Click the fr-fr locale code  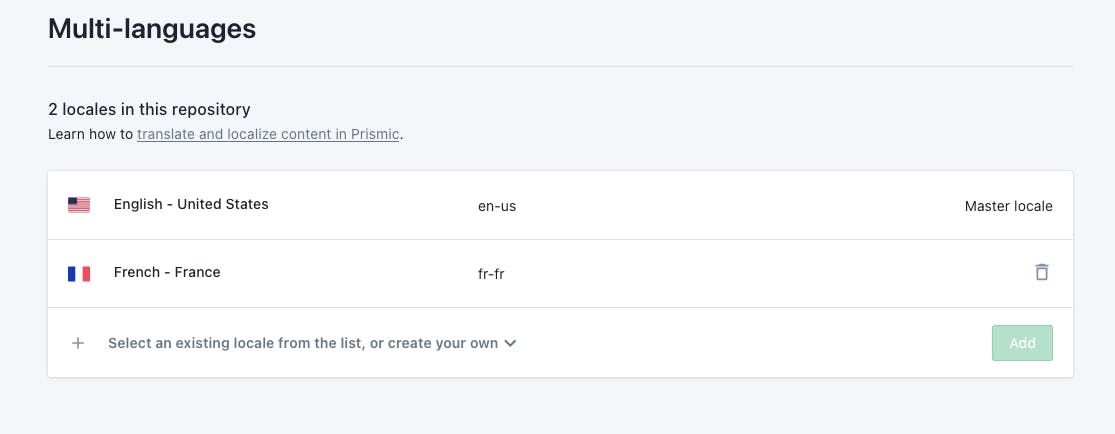tap(490, 274)
